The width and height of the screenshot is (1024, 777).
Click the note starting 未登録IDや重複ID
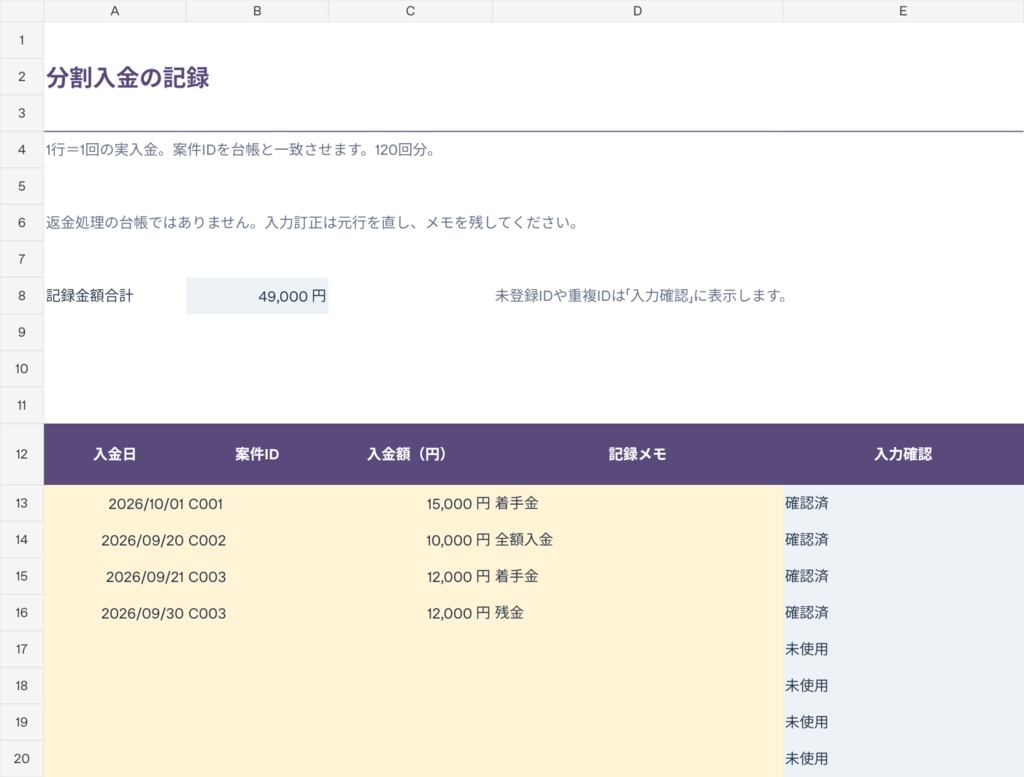click(x=641, y=296)
